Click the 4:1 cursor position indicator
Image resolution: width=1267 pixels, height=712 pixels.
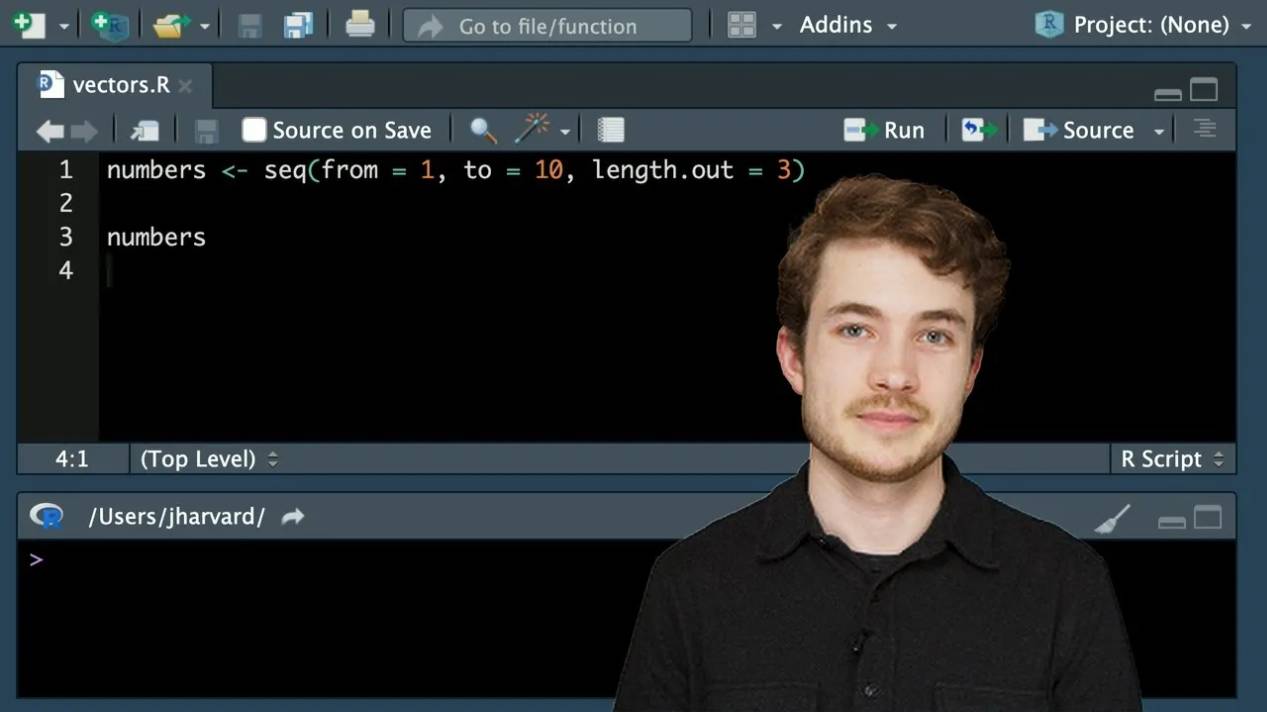coord(72,459)
